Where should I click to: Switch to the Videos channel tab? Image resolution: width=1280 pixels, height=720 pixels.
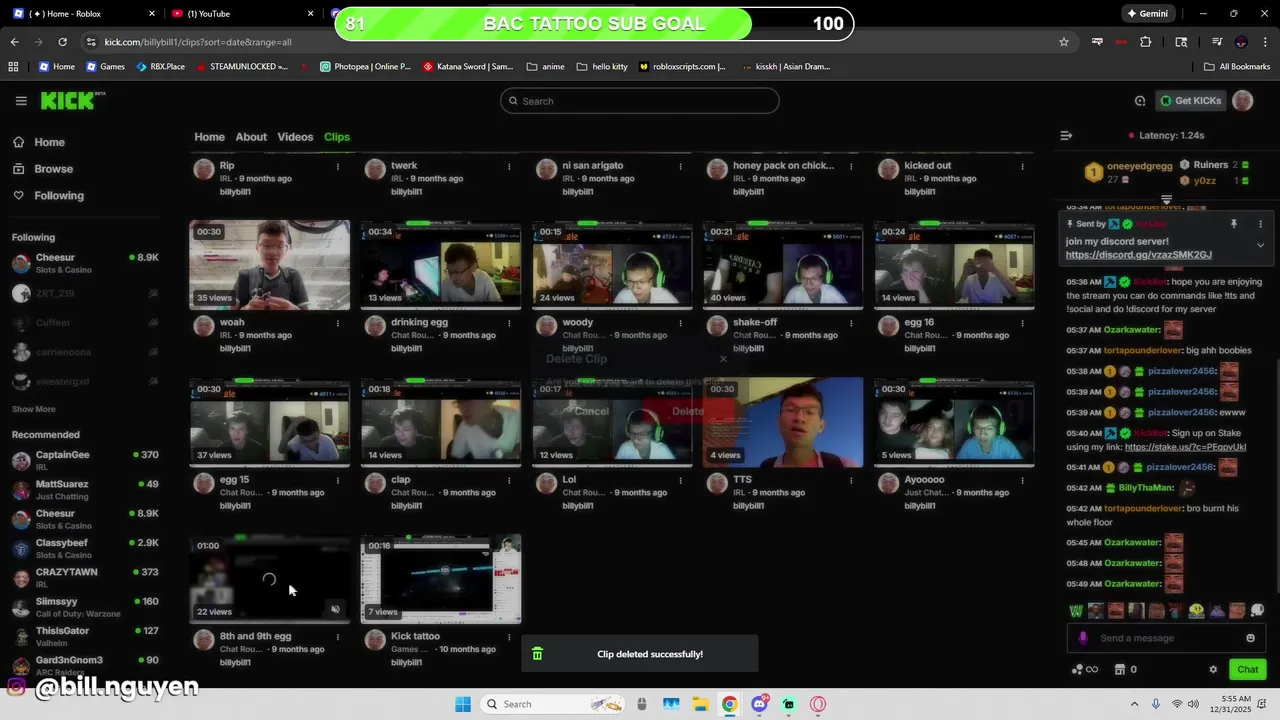[295, 137]
